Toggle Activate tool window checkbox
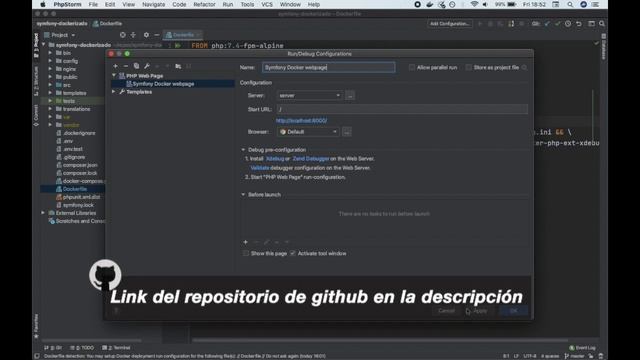640x360 pixels. coord(293,253)
